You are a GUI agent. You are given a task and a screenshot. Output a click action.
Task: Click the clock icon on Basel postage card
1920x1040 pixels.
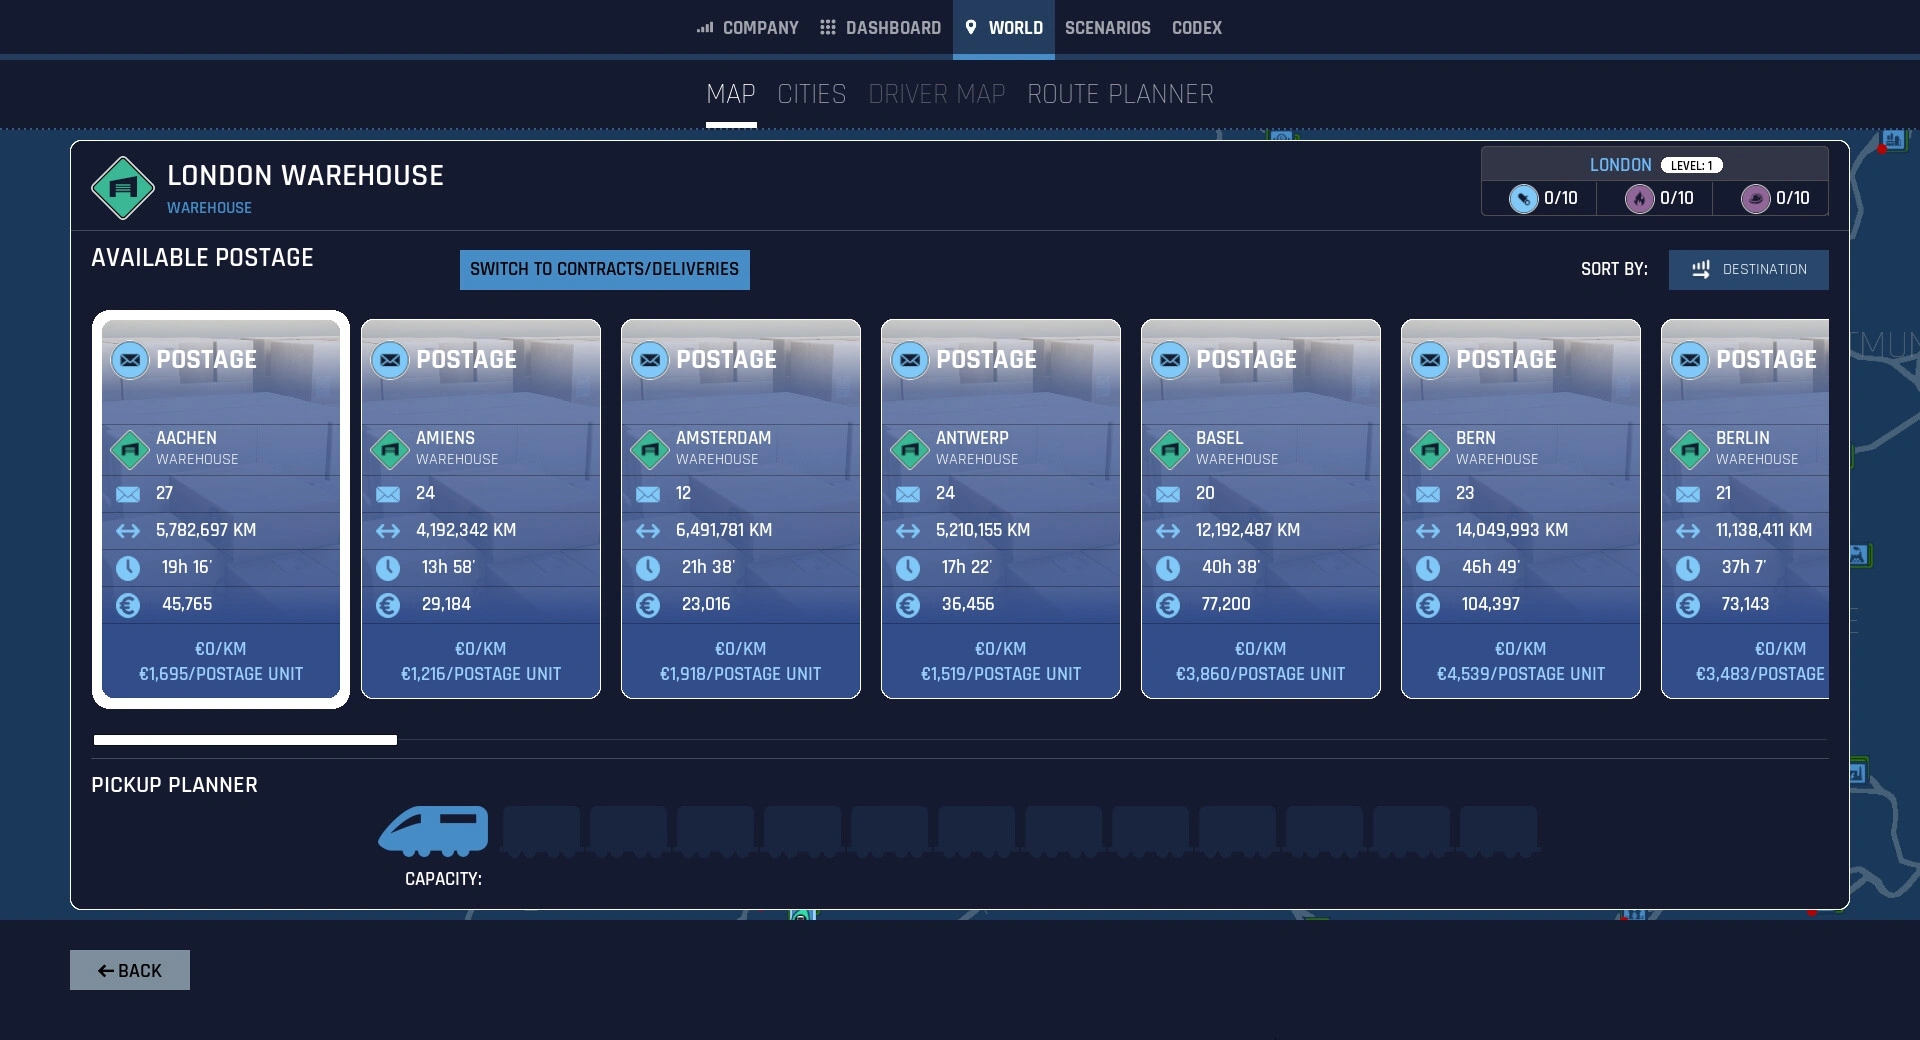click(1168, 568)
